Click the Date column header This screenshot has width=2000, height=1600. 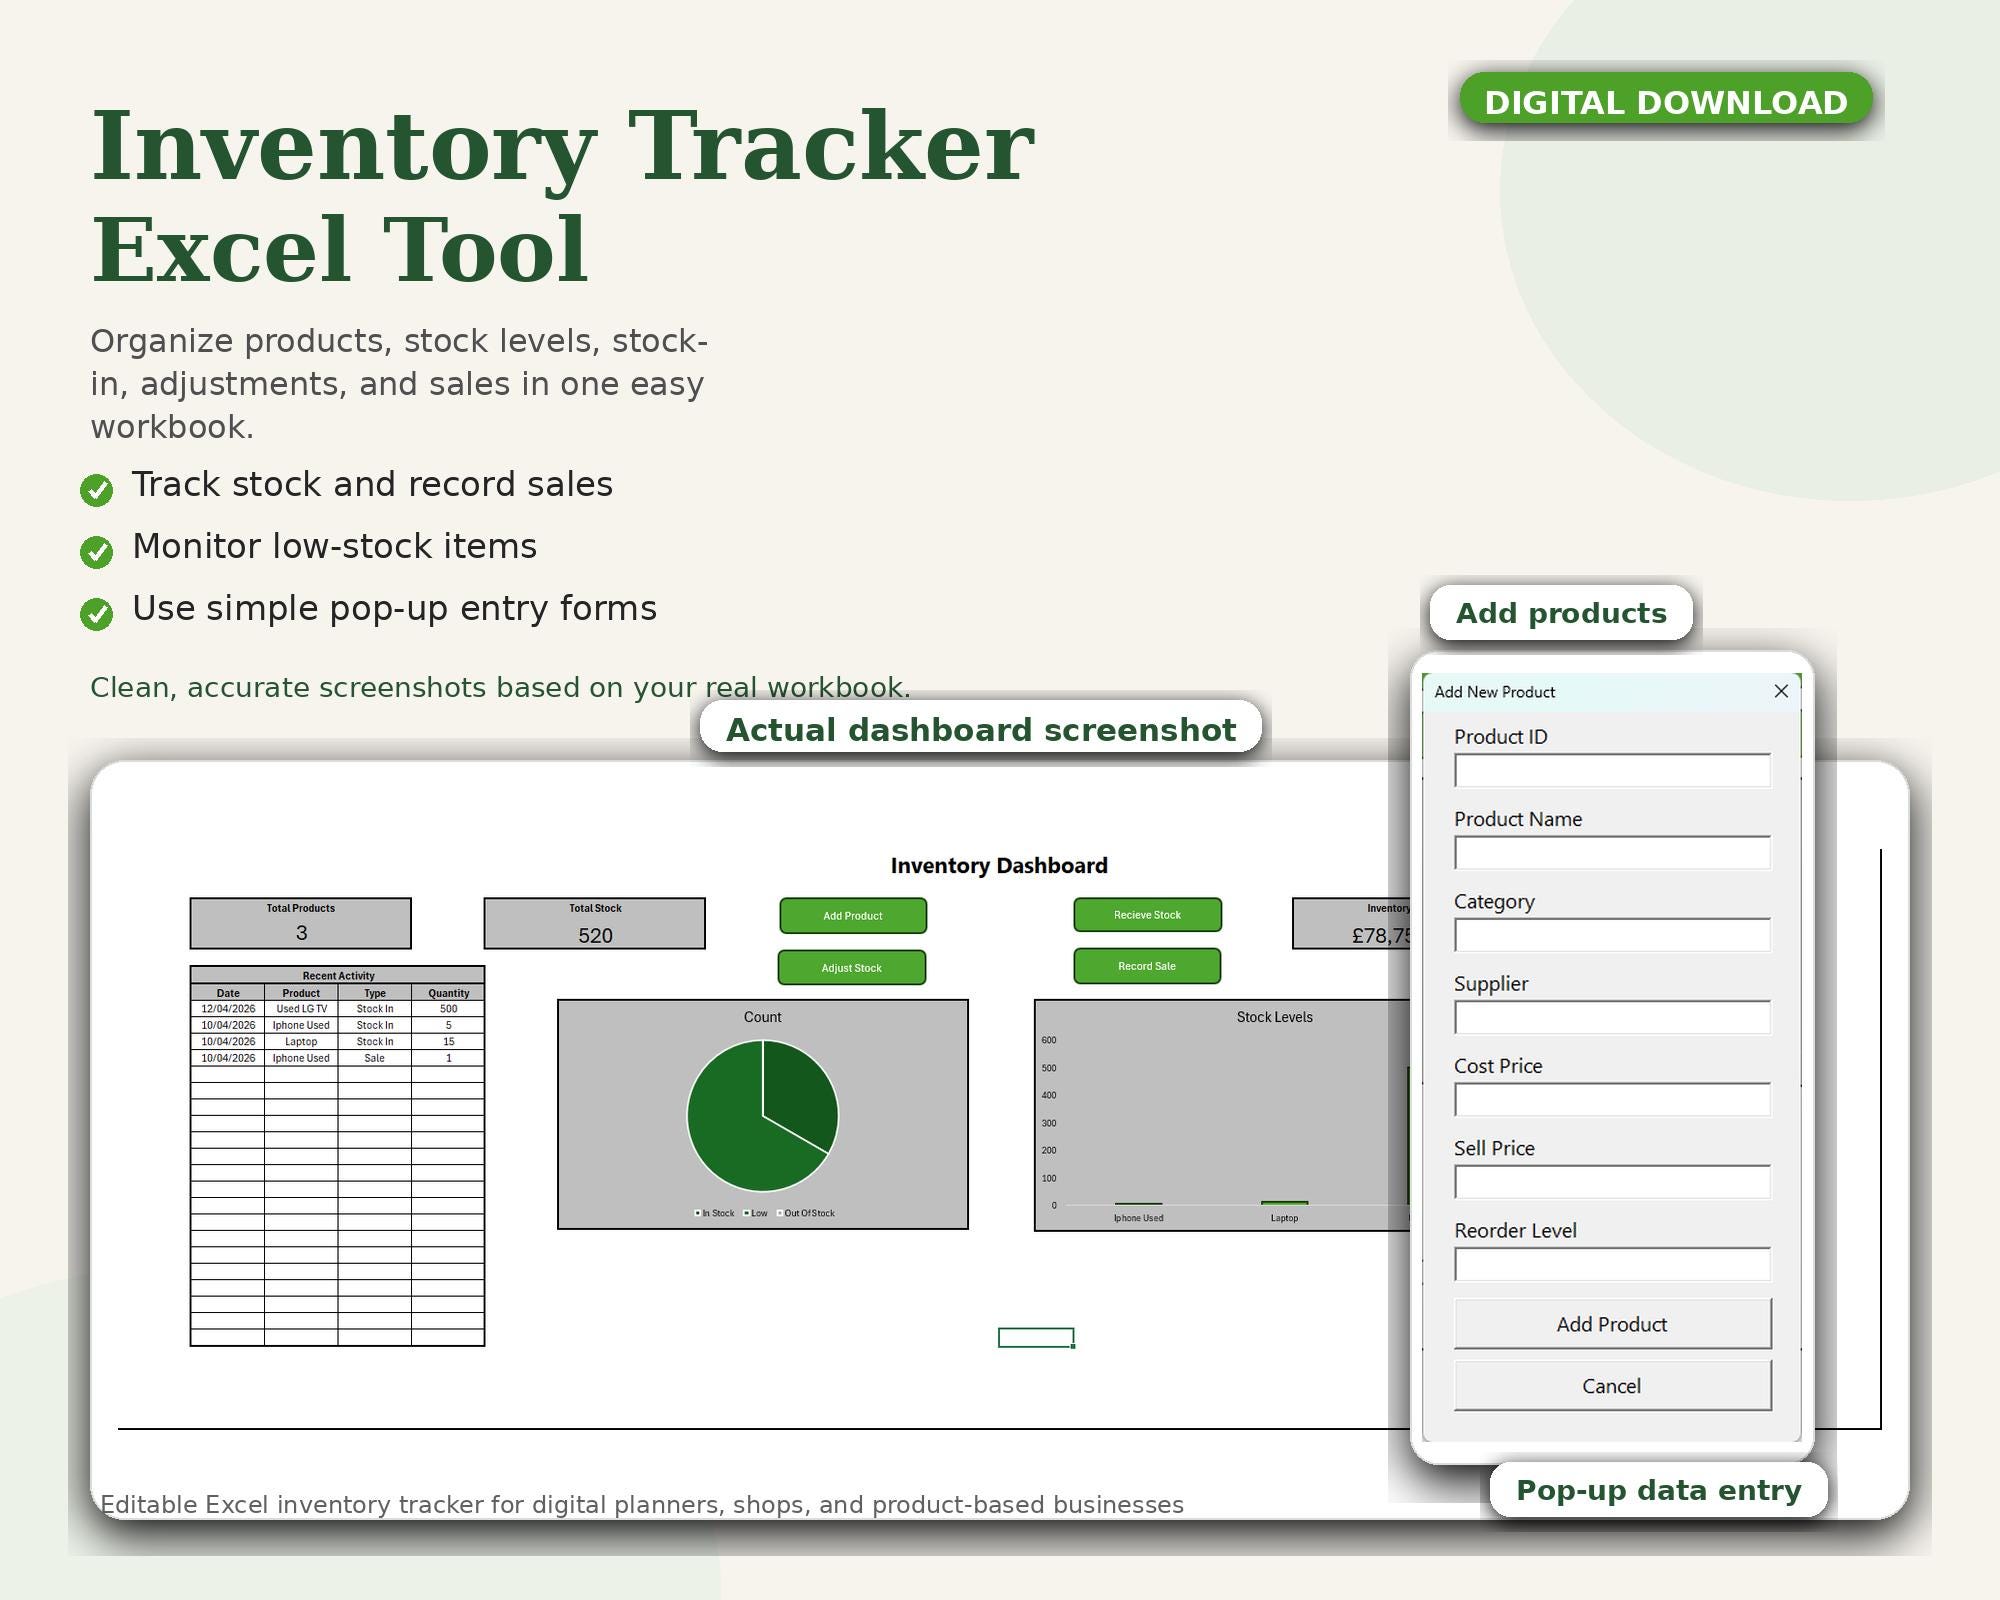[x=228, y=993]
